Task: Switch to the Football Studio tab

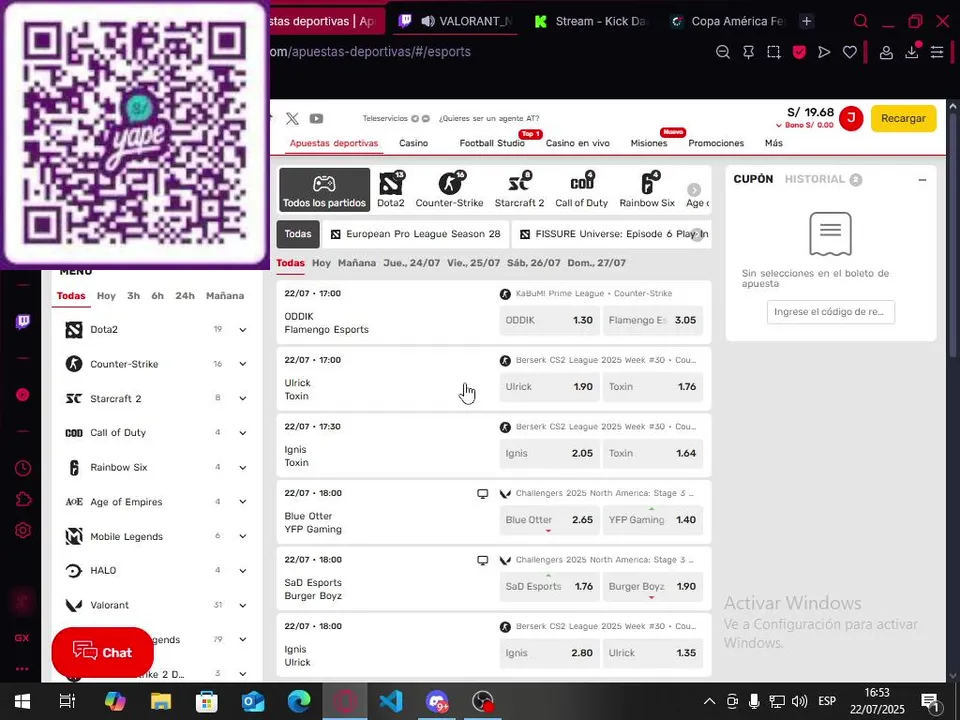Action: pyautogui.click(x=492, y=143)
